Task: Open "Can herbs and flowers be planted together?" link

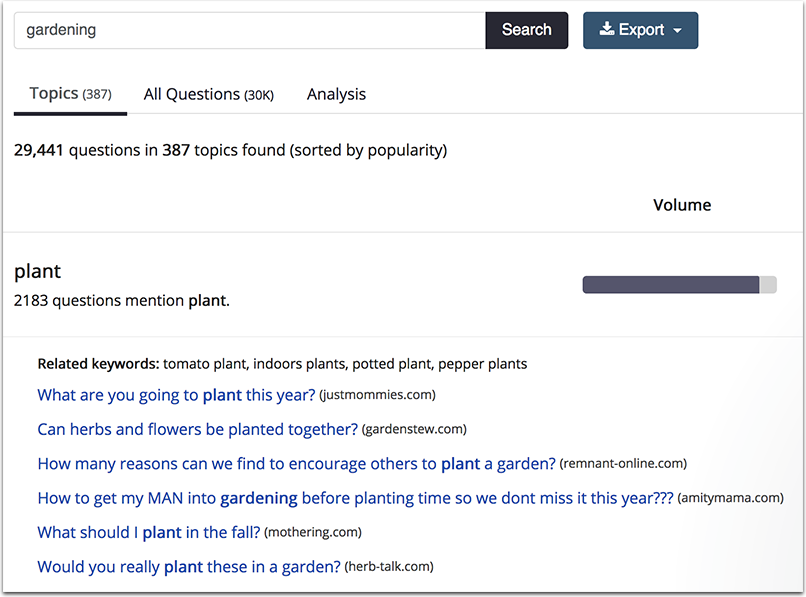Action: pos(197,429)
